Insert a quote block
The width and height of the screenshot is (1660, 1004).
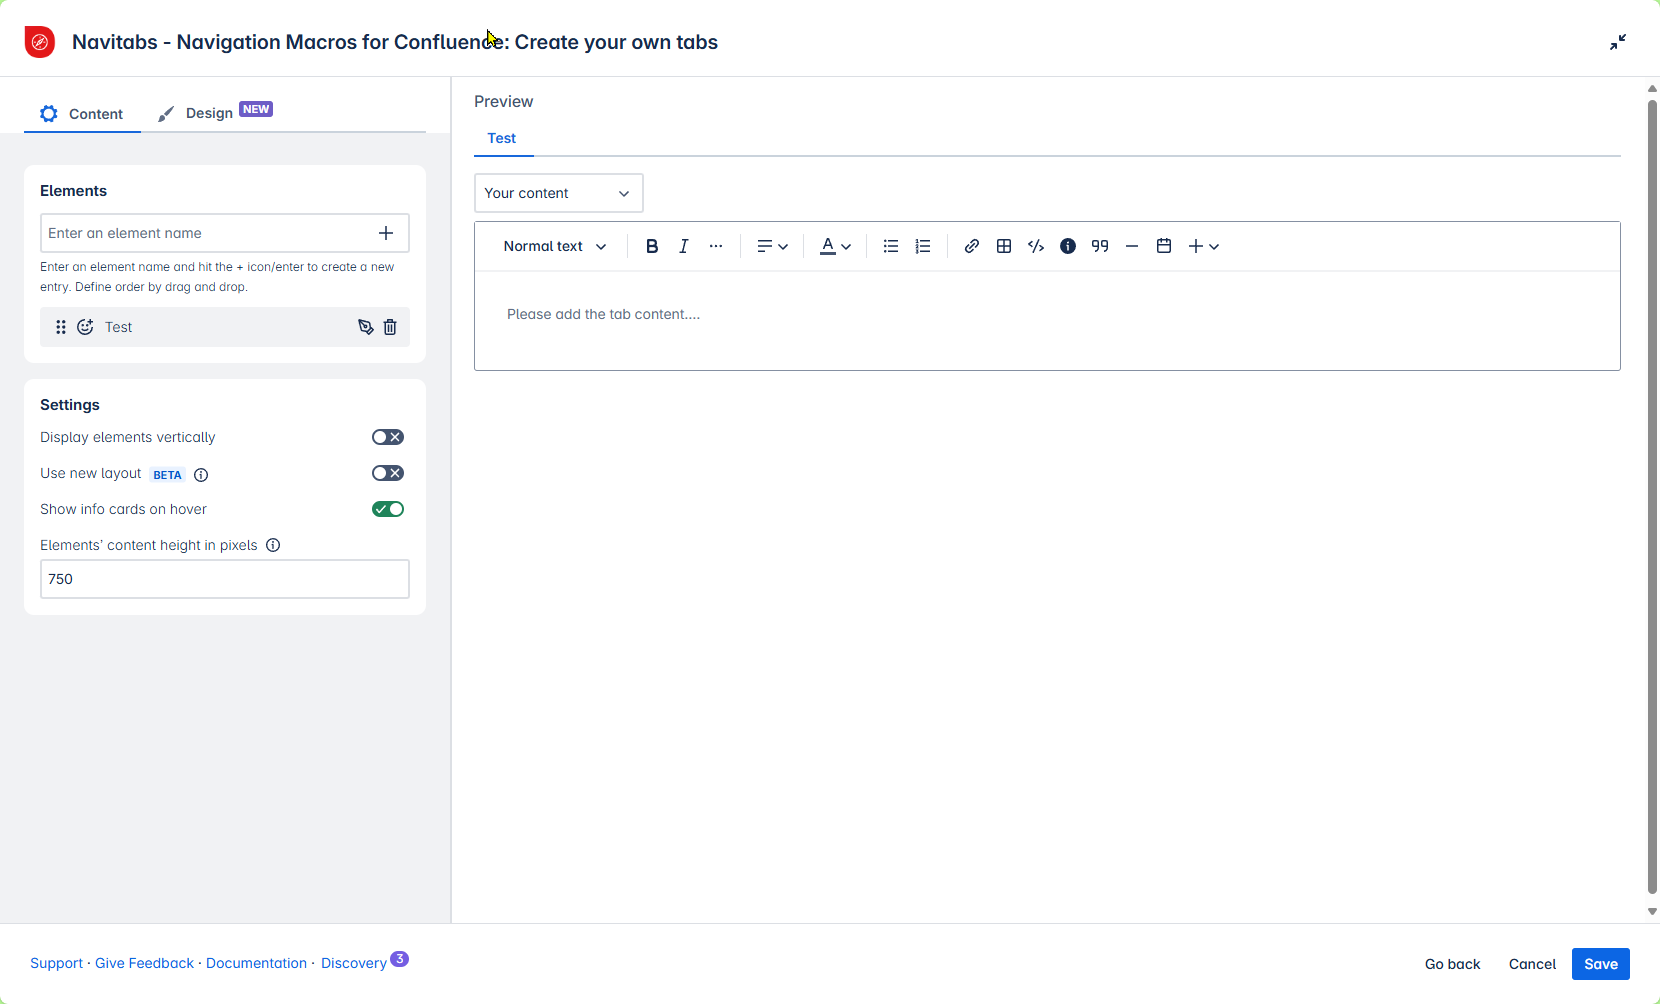pyautogui.click(x=1100, y=247)
